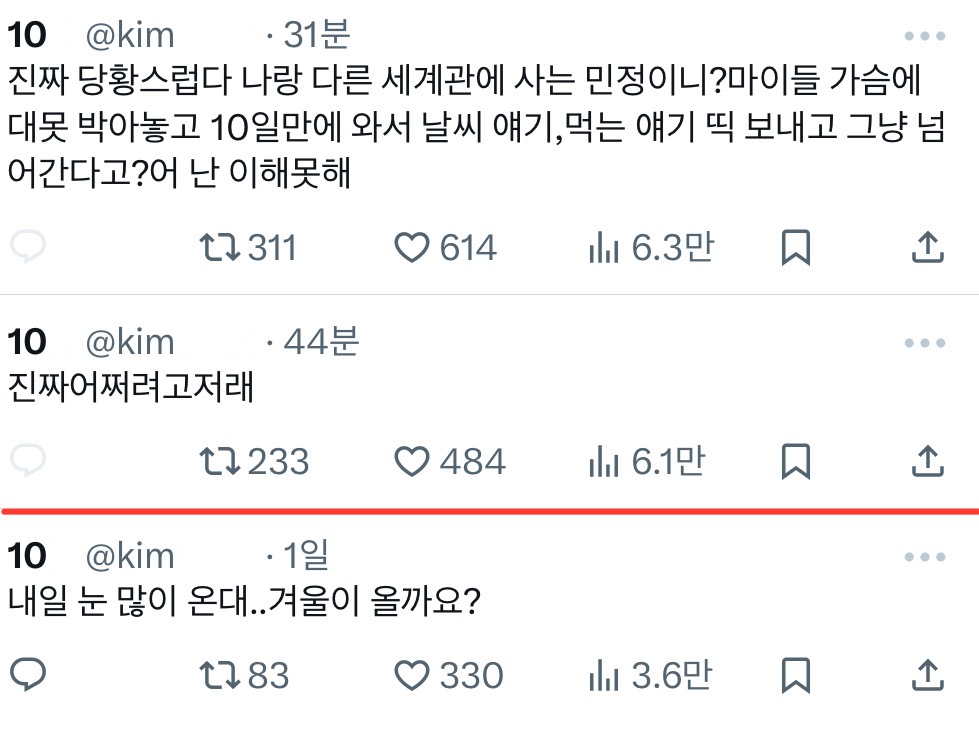
Task: Toggle retweet on the tweet with 233 retweets
Action: (x=221, y=462)
